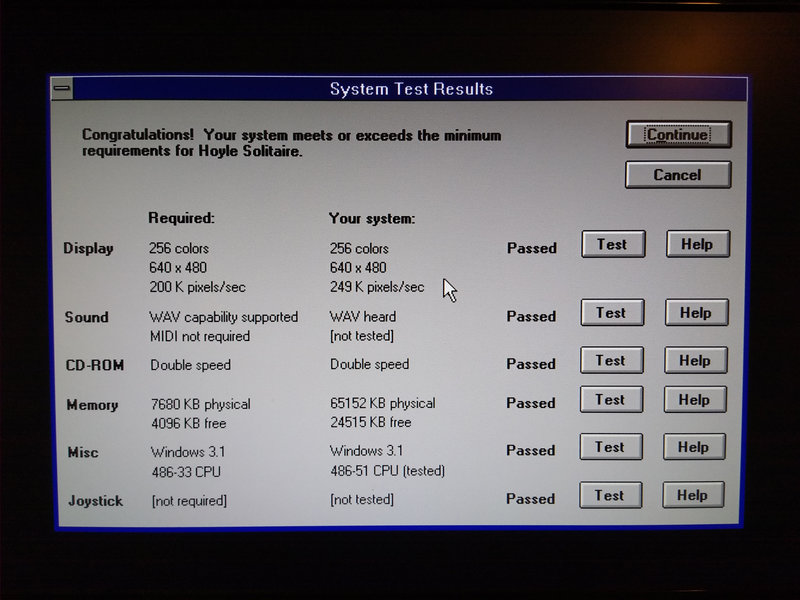This screenshot has height=600, width=800.
Task: Cancel the system test results dialog
Action: tap(677, 175)
